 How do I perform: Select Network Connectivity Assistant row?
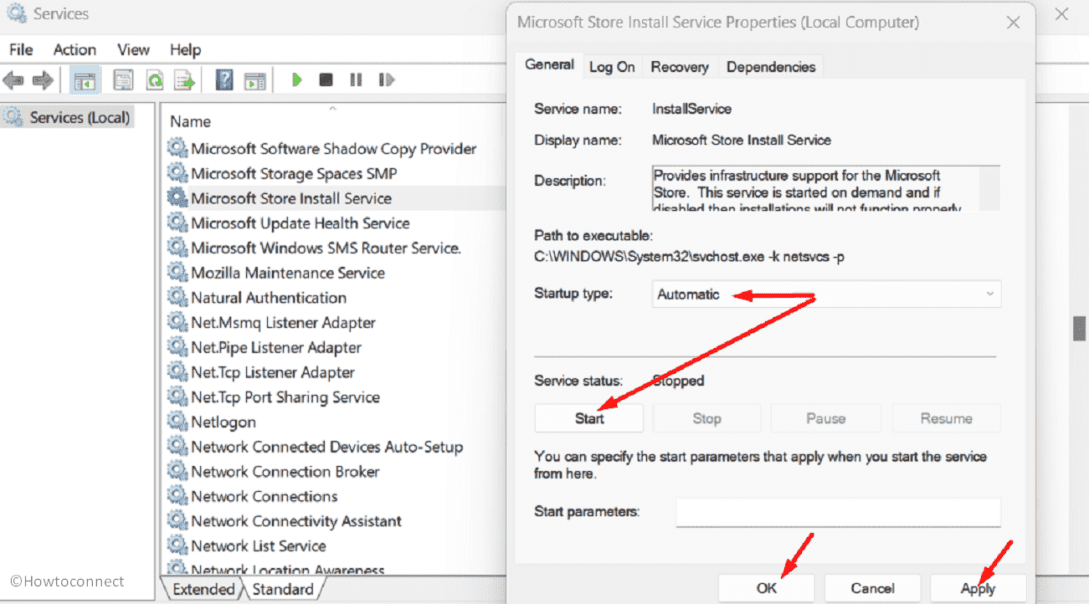coord(297,521)
